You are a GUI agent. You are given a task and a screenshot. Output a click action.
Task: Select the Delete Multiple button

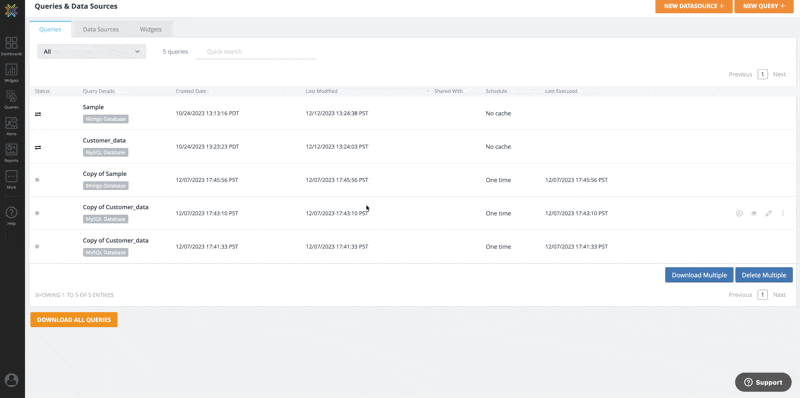[x=764, y=275]
